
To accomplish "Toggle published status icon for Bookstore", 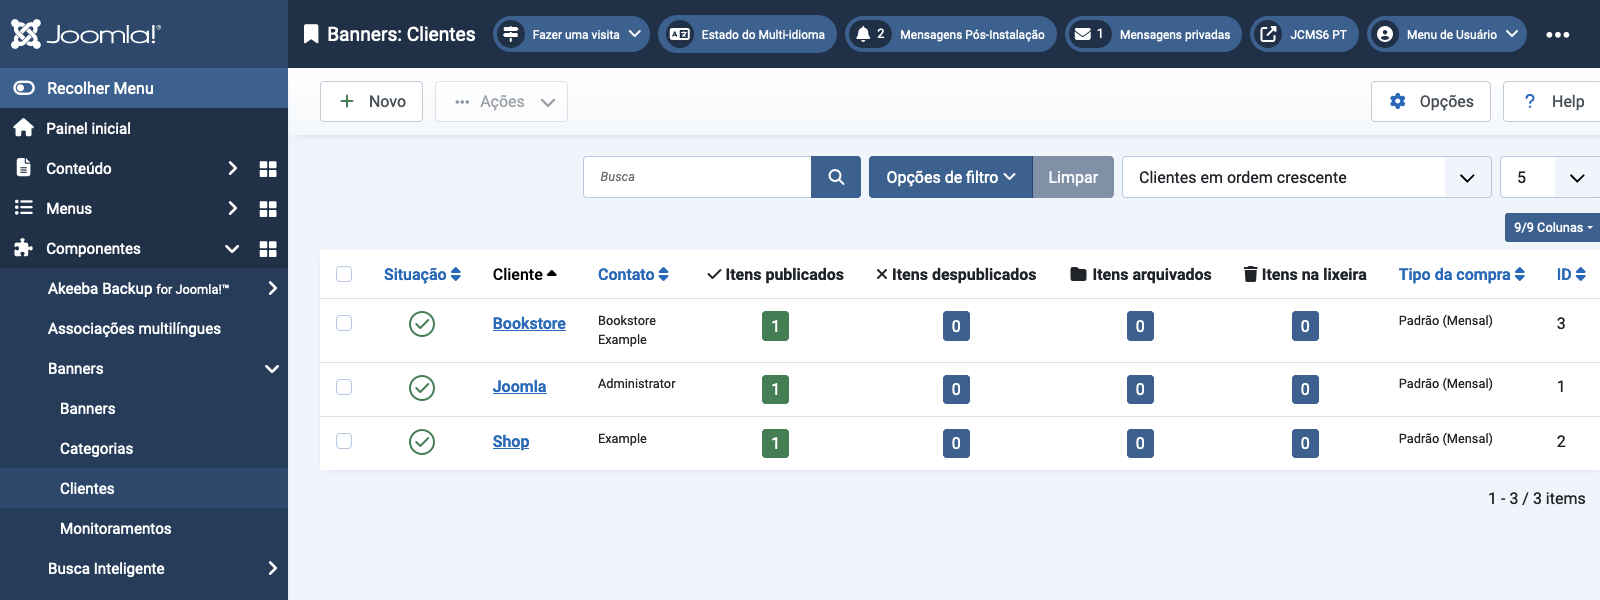I will [x=422, y=324].
